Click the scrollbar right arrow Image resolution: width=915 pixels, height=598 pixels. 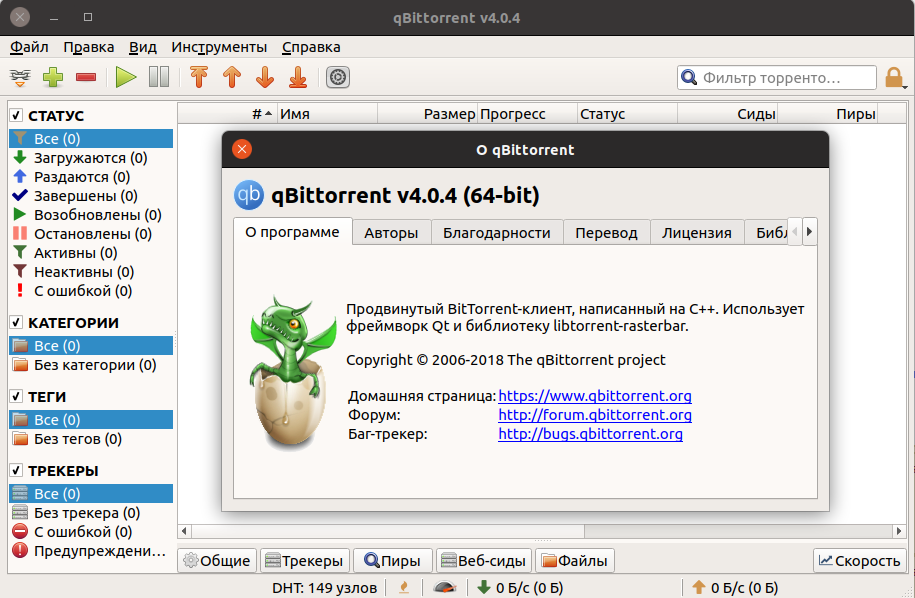click(899, 531)
